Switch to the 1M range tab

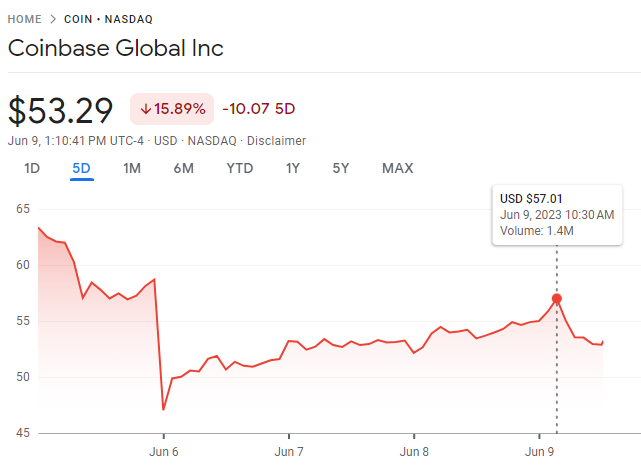coord(132,168)
